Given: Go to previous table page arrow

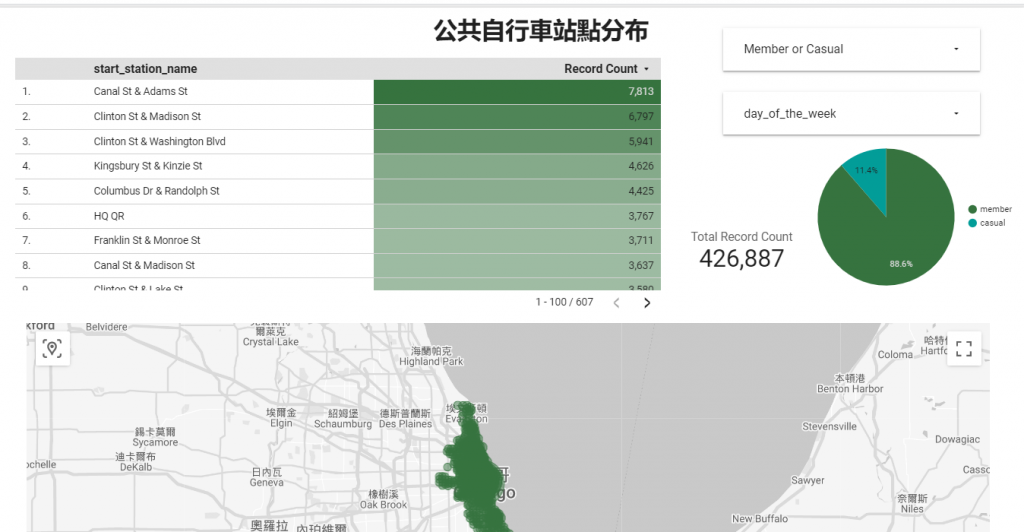Looking at the screenshot, I should pyautogui.click(x=616, y=302).
